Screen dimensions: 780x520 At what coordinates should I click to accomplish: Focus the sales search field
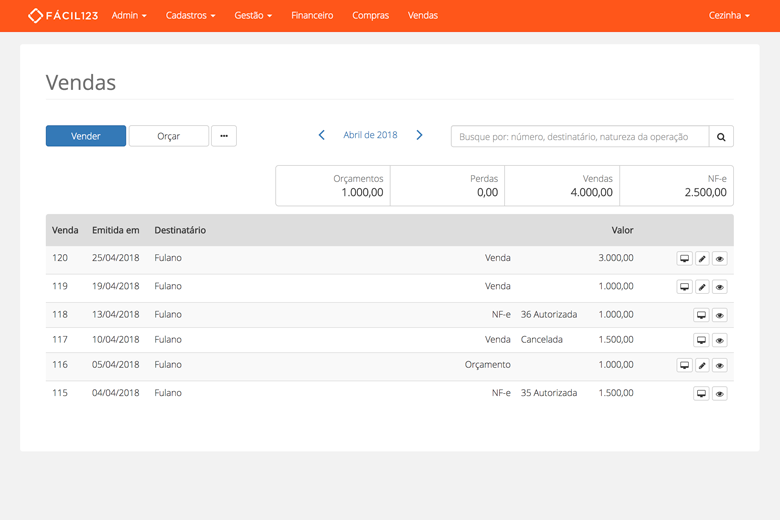coord(580,136)
